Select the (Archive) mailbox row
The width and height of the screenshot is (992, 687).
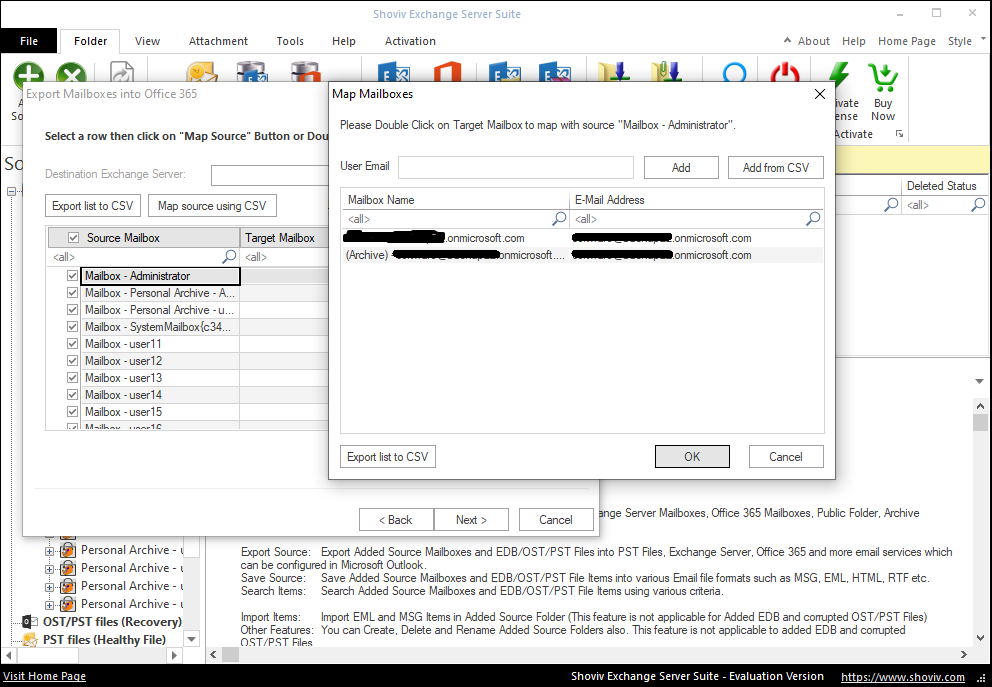point(582,255)
